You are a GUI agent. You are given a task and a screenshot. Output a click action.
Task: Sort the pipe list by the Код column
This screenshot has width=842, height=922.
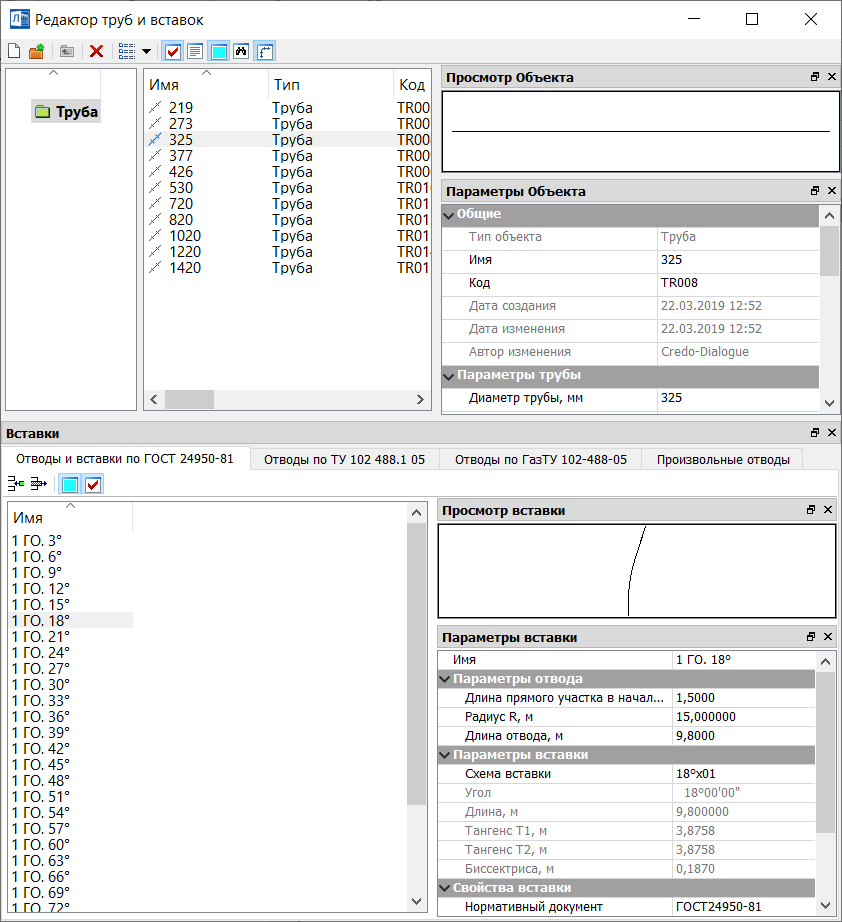coord(412,84)
